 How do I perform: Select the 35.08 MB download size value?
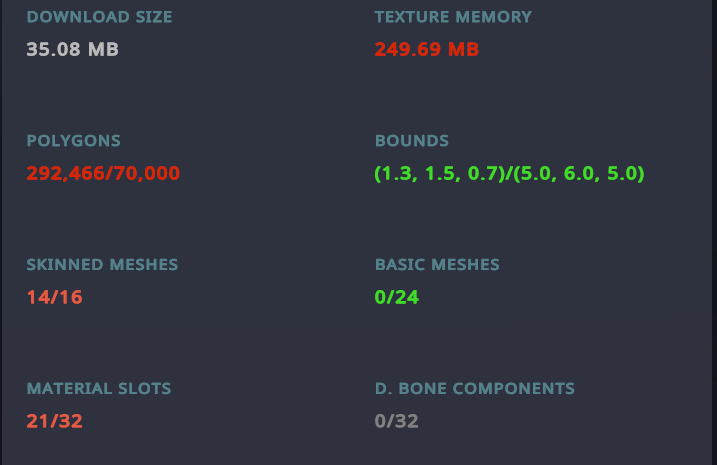click(x=72, y=49)
